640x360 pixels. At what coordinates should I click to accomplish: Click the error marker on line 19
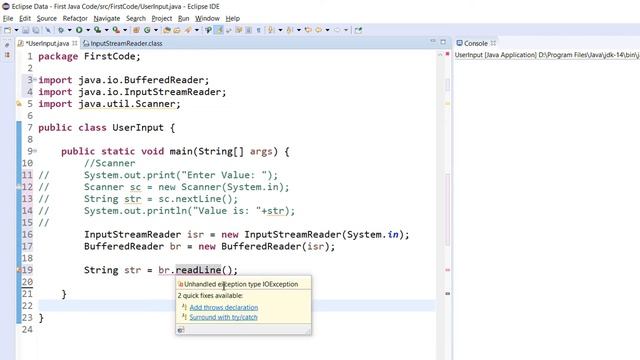(x=19, y=270)
